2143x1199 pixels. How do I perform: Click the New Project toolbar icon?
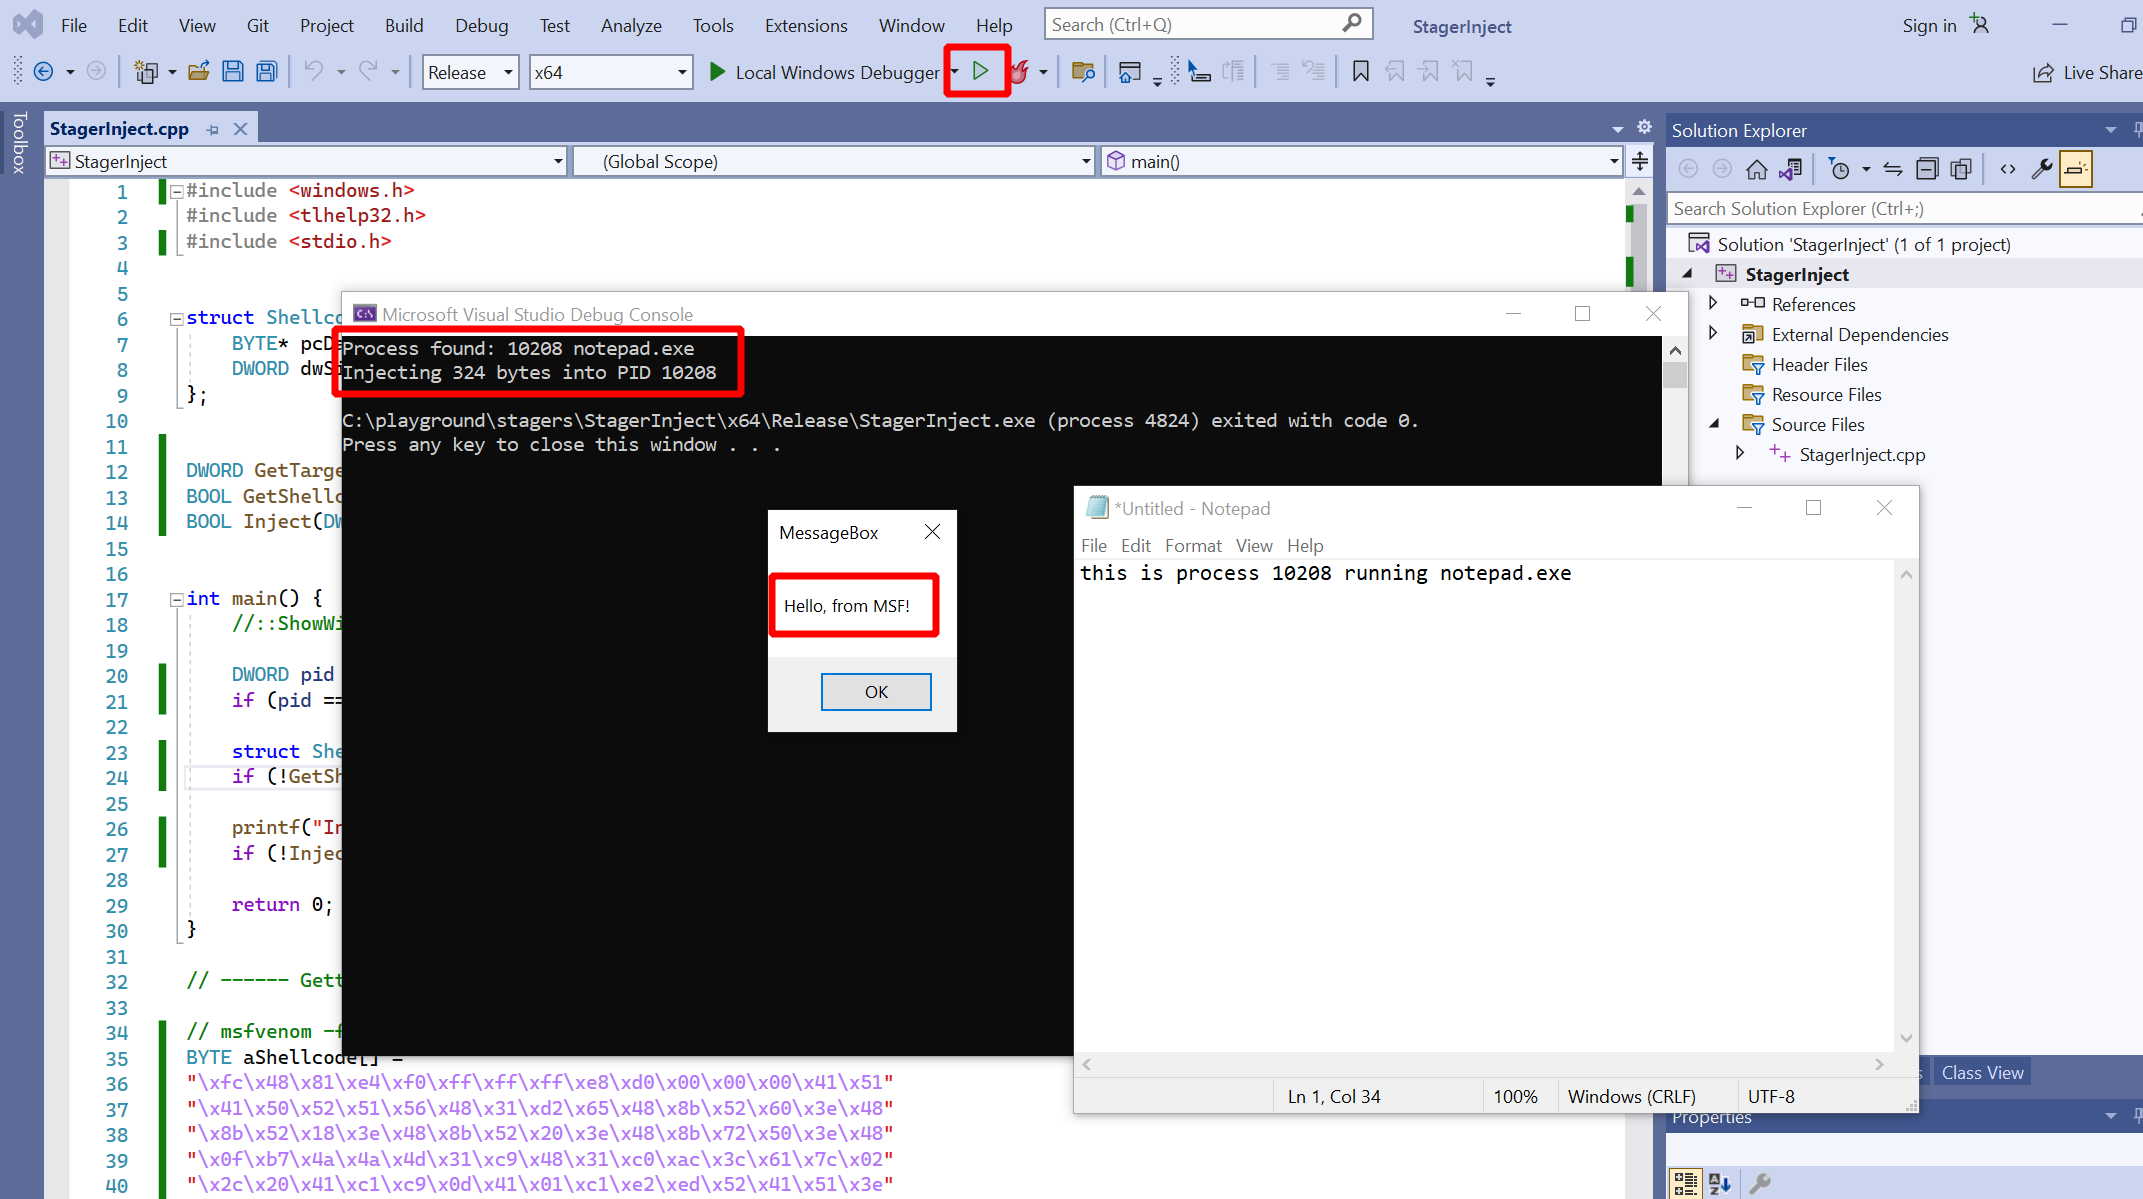click(146, 72)
